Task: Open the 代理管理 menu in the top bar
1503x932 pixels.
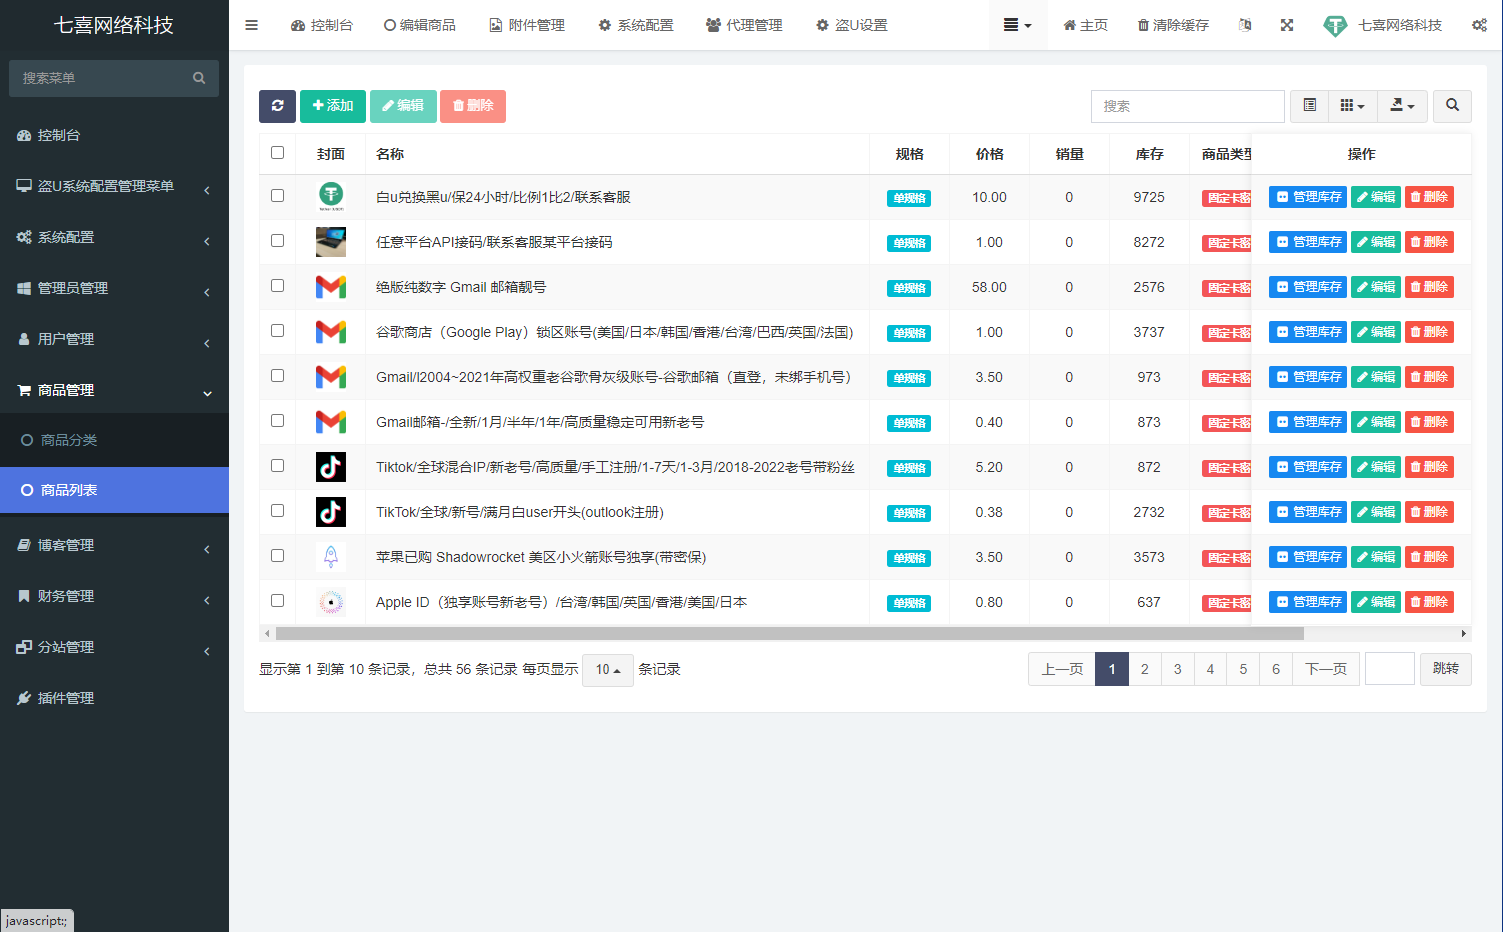Action: [x=744, y=25]
